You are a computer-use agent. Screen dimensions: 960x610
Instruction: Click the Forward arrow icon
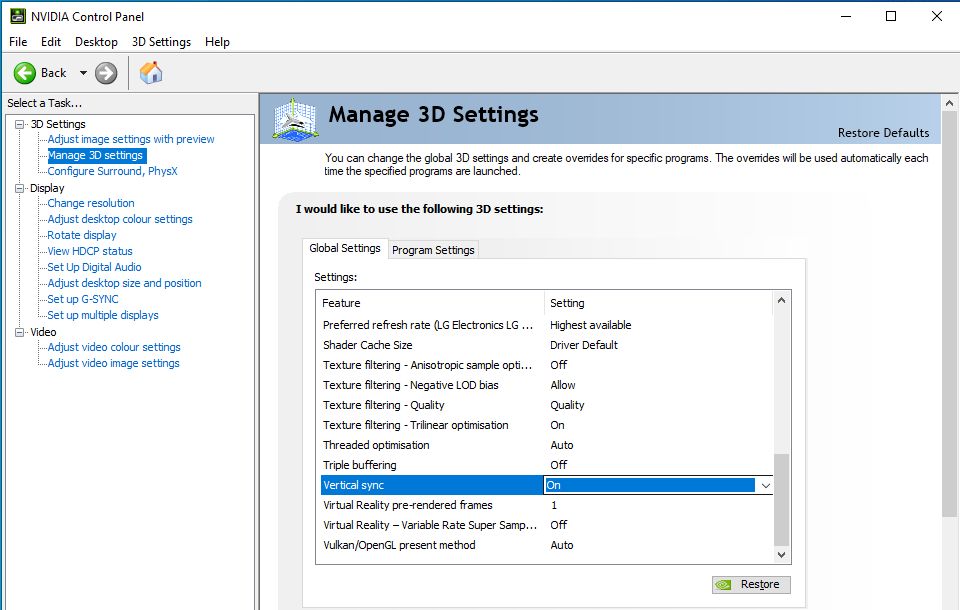(106, 73)
